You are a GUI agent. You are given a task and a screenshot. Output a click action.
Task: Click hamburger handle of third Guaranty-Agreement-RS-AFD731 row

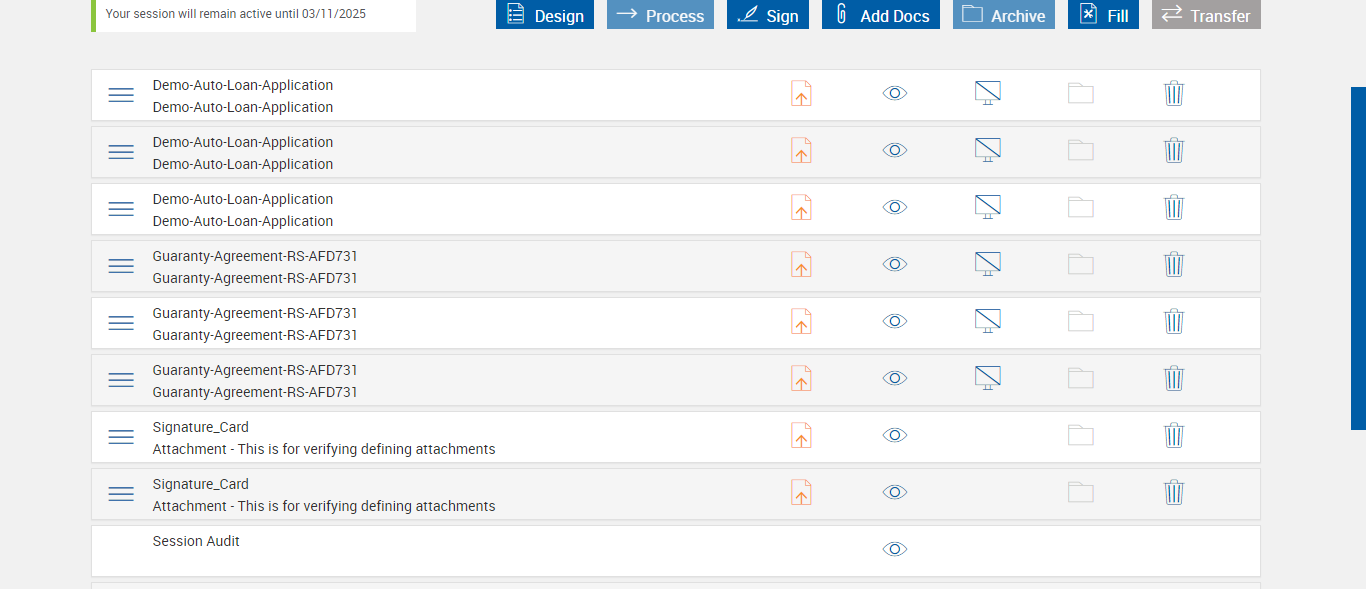[x=121, y=380]
